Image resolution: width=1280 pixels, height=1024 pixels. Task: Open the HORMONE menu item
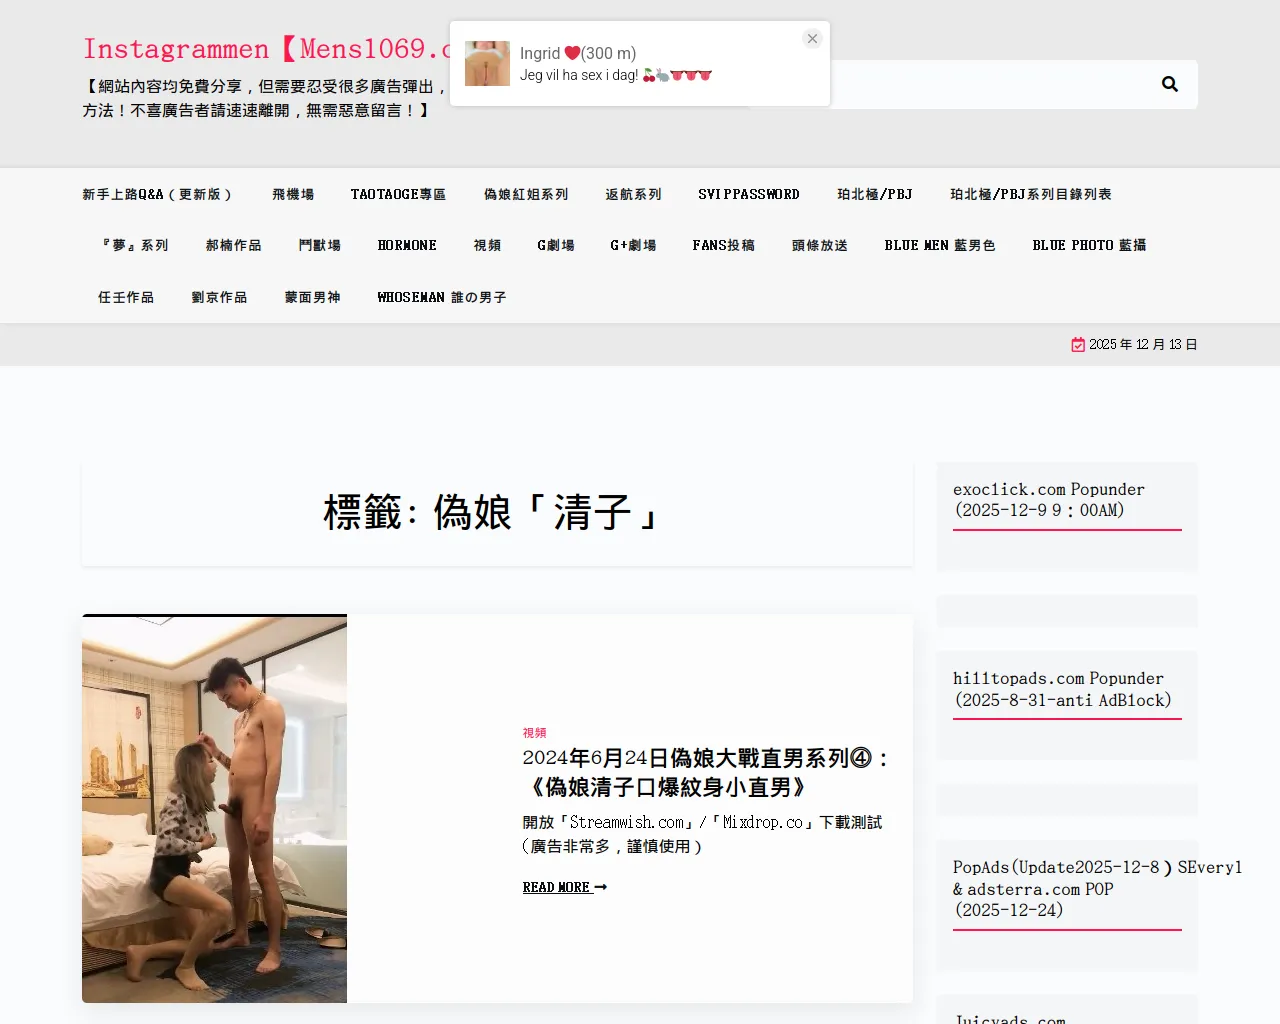407,245
